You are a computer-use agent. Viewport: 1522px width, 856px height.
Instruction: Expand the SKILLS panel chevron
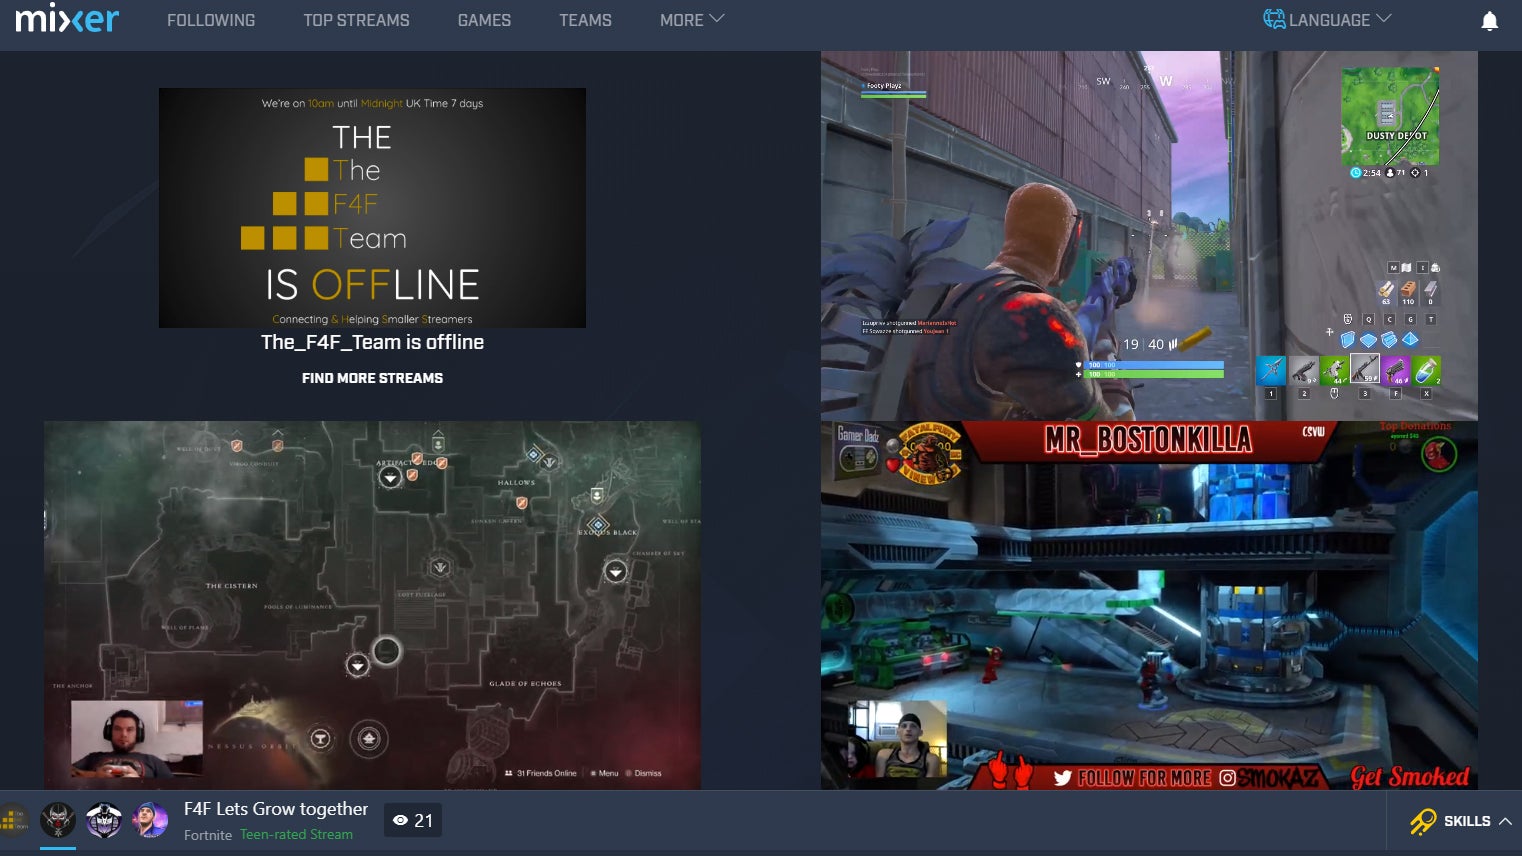tap(1505, 821)
